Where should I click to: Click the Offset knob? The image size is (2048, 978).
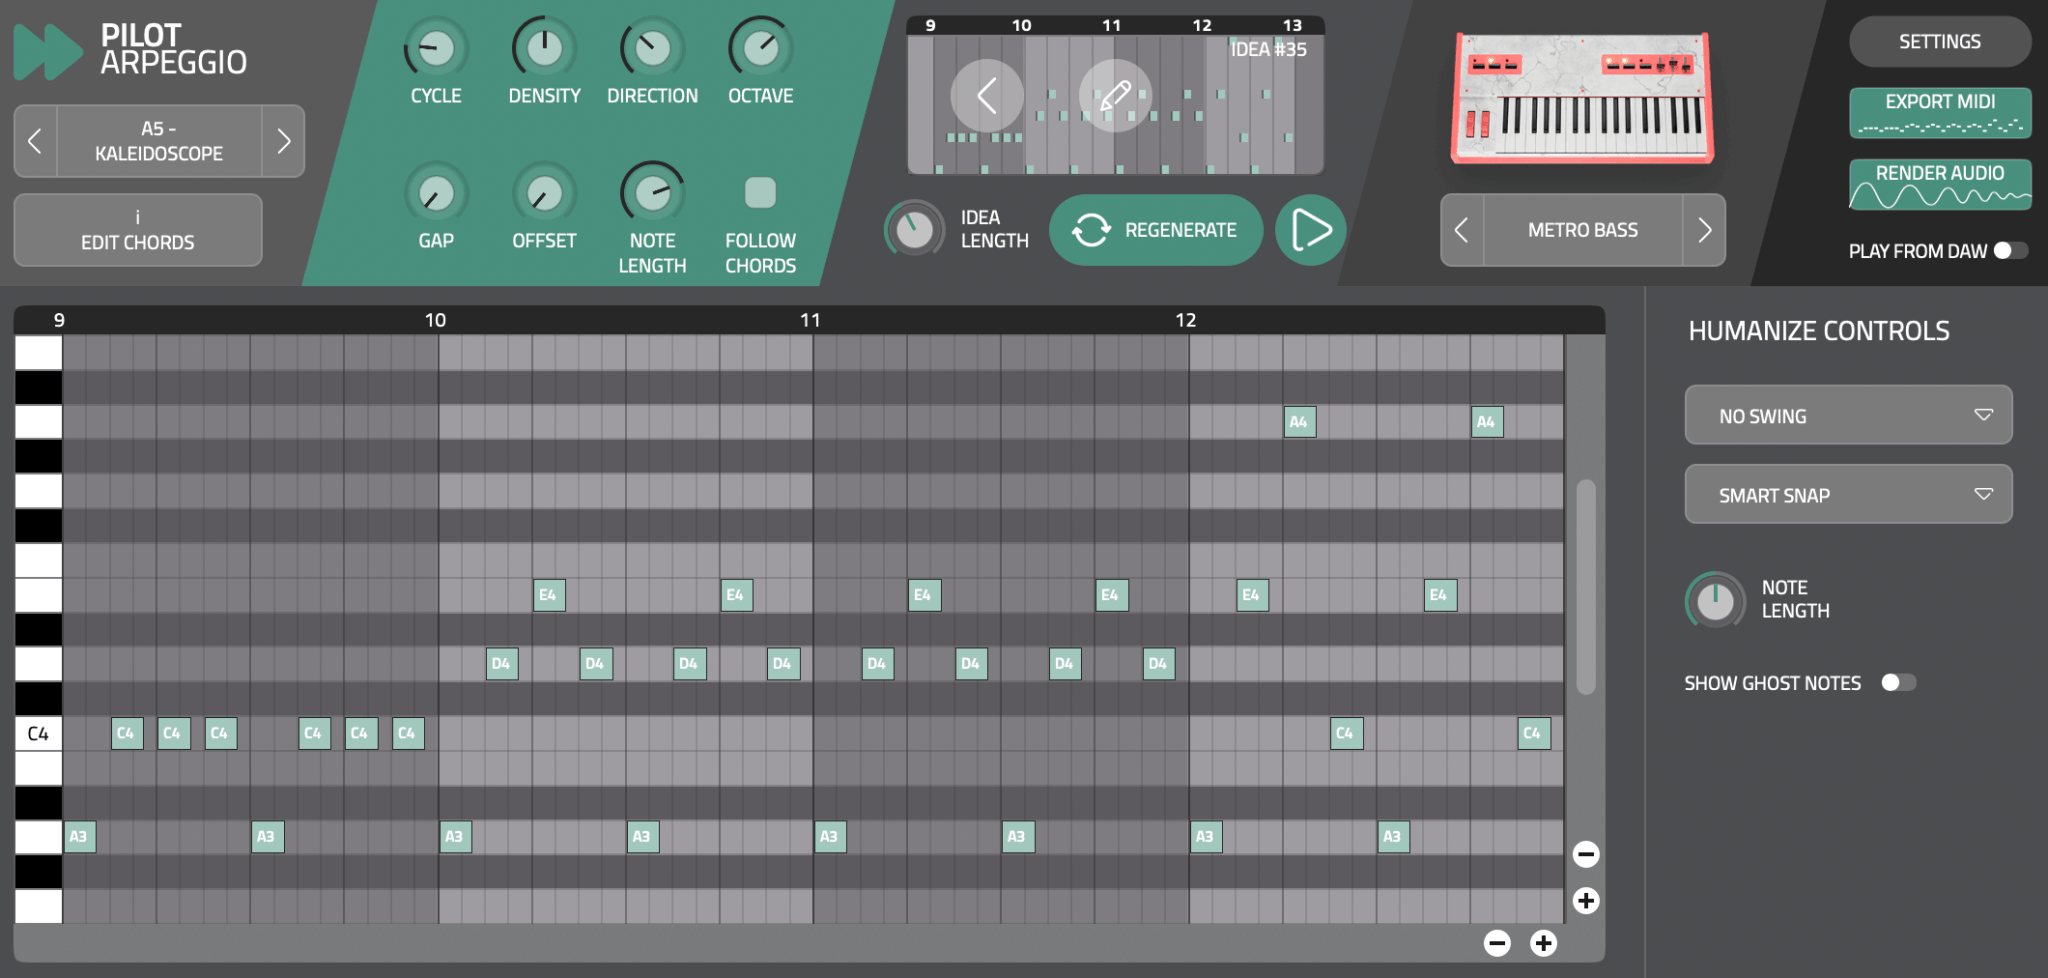pos(544,193)
